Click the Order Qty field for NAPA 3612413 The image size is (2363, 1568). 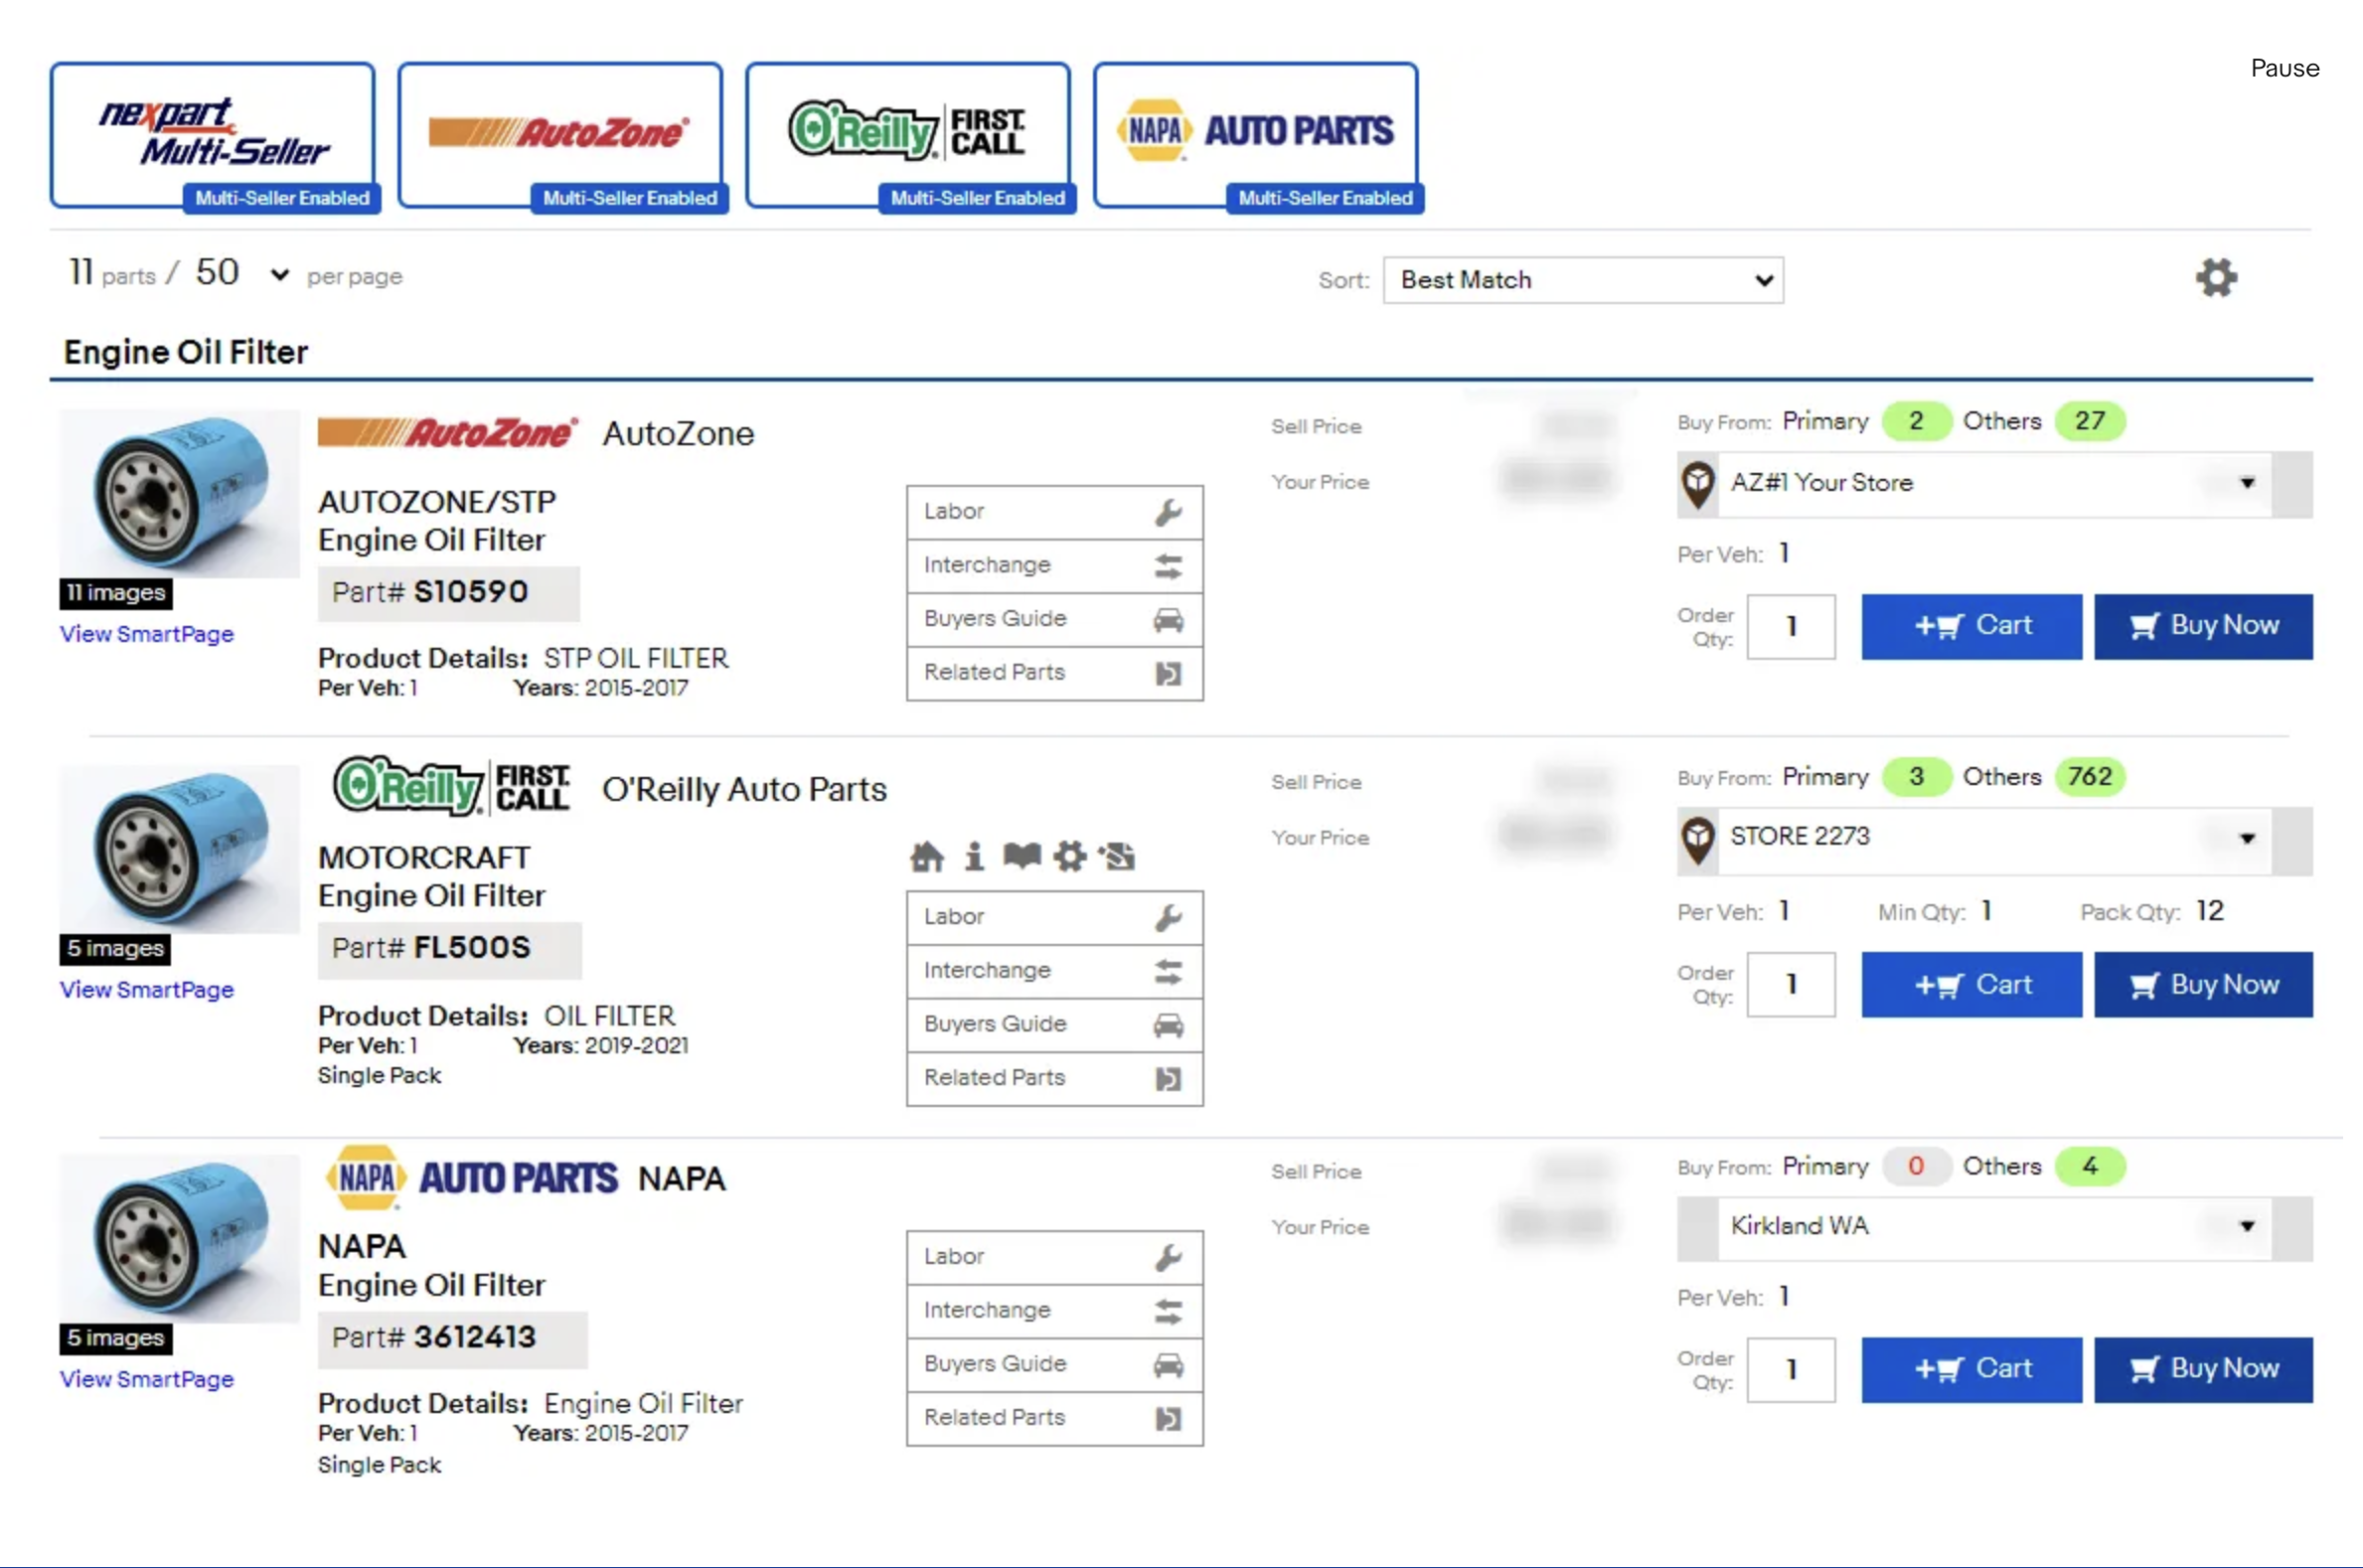click(1791, 1369)
